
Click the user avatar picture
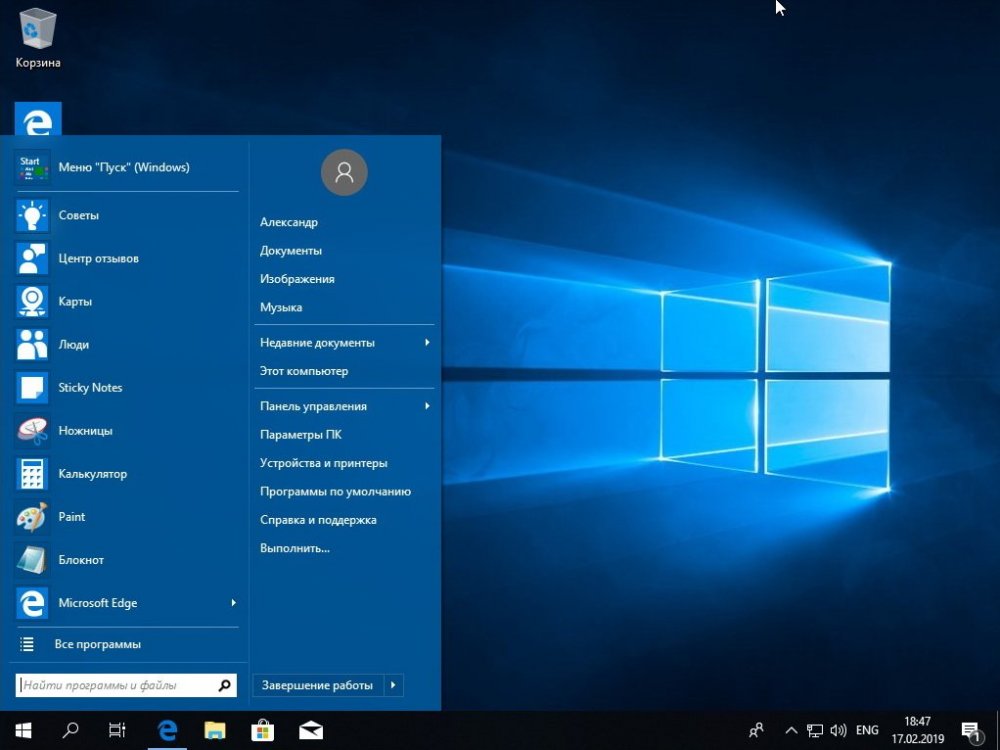pos(344,172)
